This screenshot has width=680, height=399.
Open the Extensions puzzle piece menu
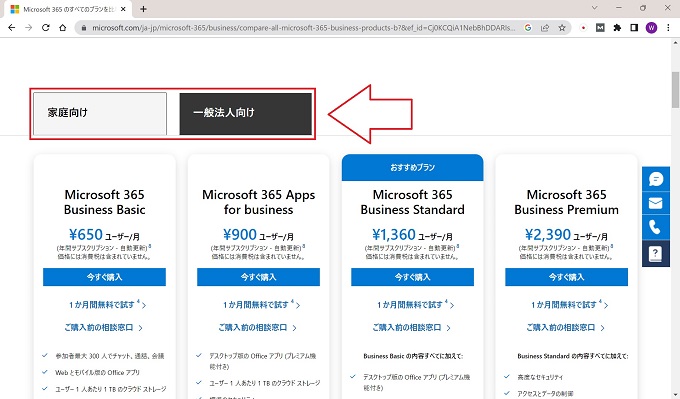[x=617, y=27]
